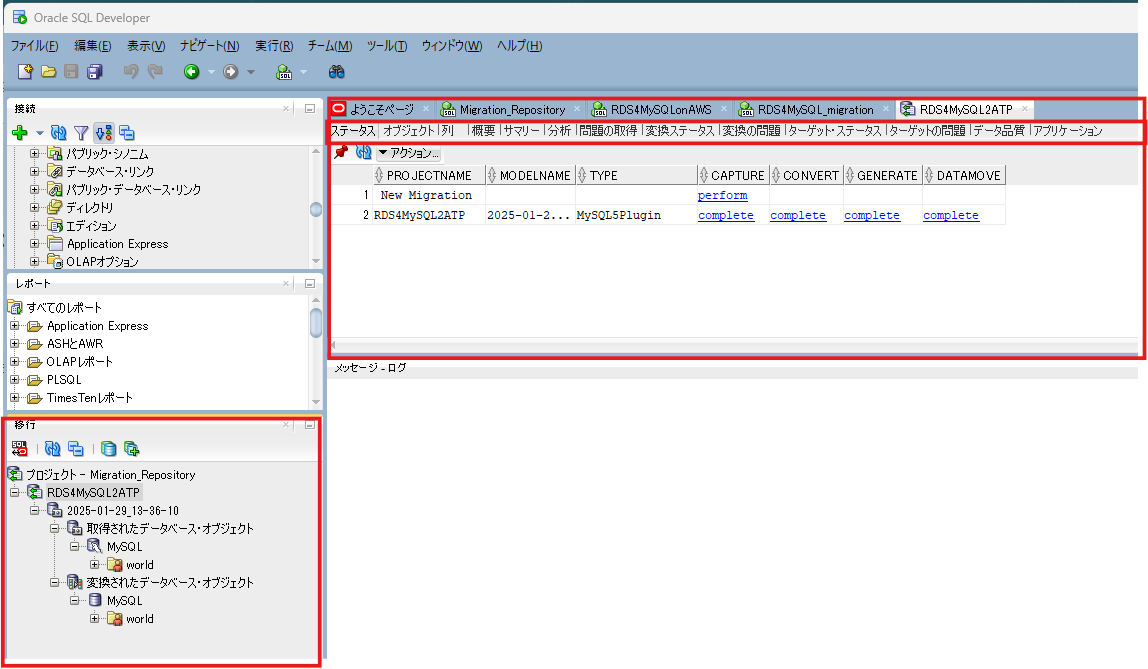This screenshot has width=1148, height=669.
Task: Refresh the connections panel
Action: [59, 132]
